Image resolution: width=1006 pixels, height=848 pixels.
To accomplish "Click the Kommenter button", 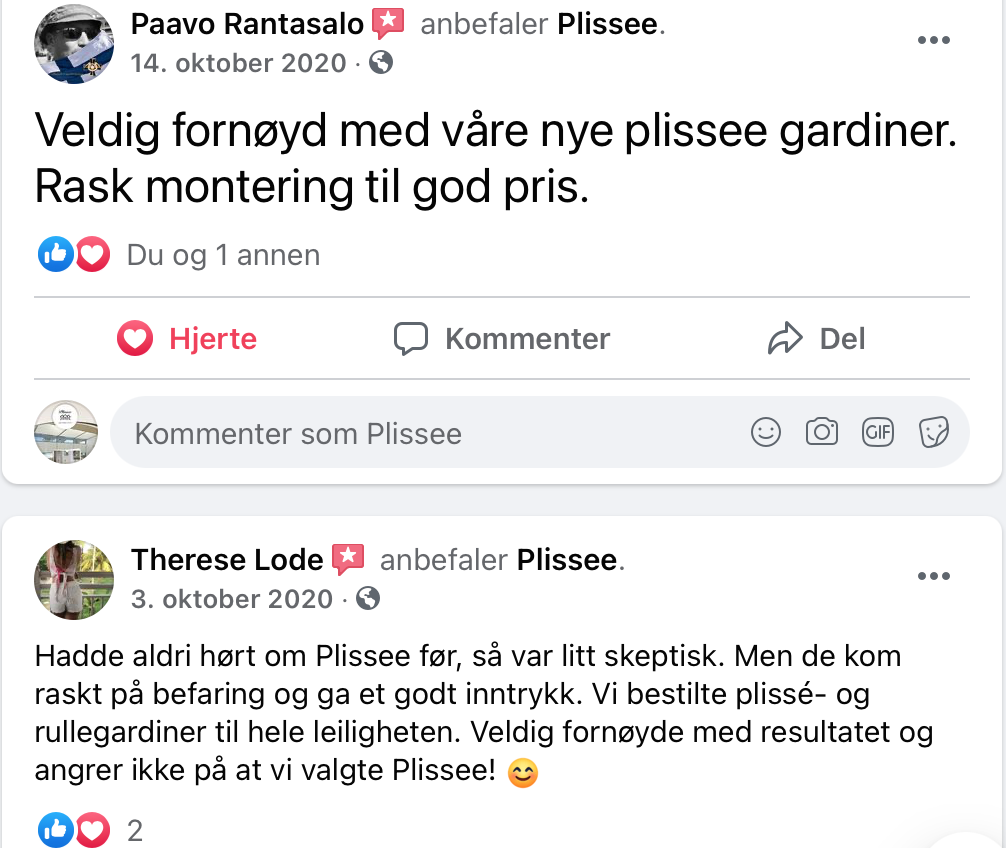I will tap(502, 339).
